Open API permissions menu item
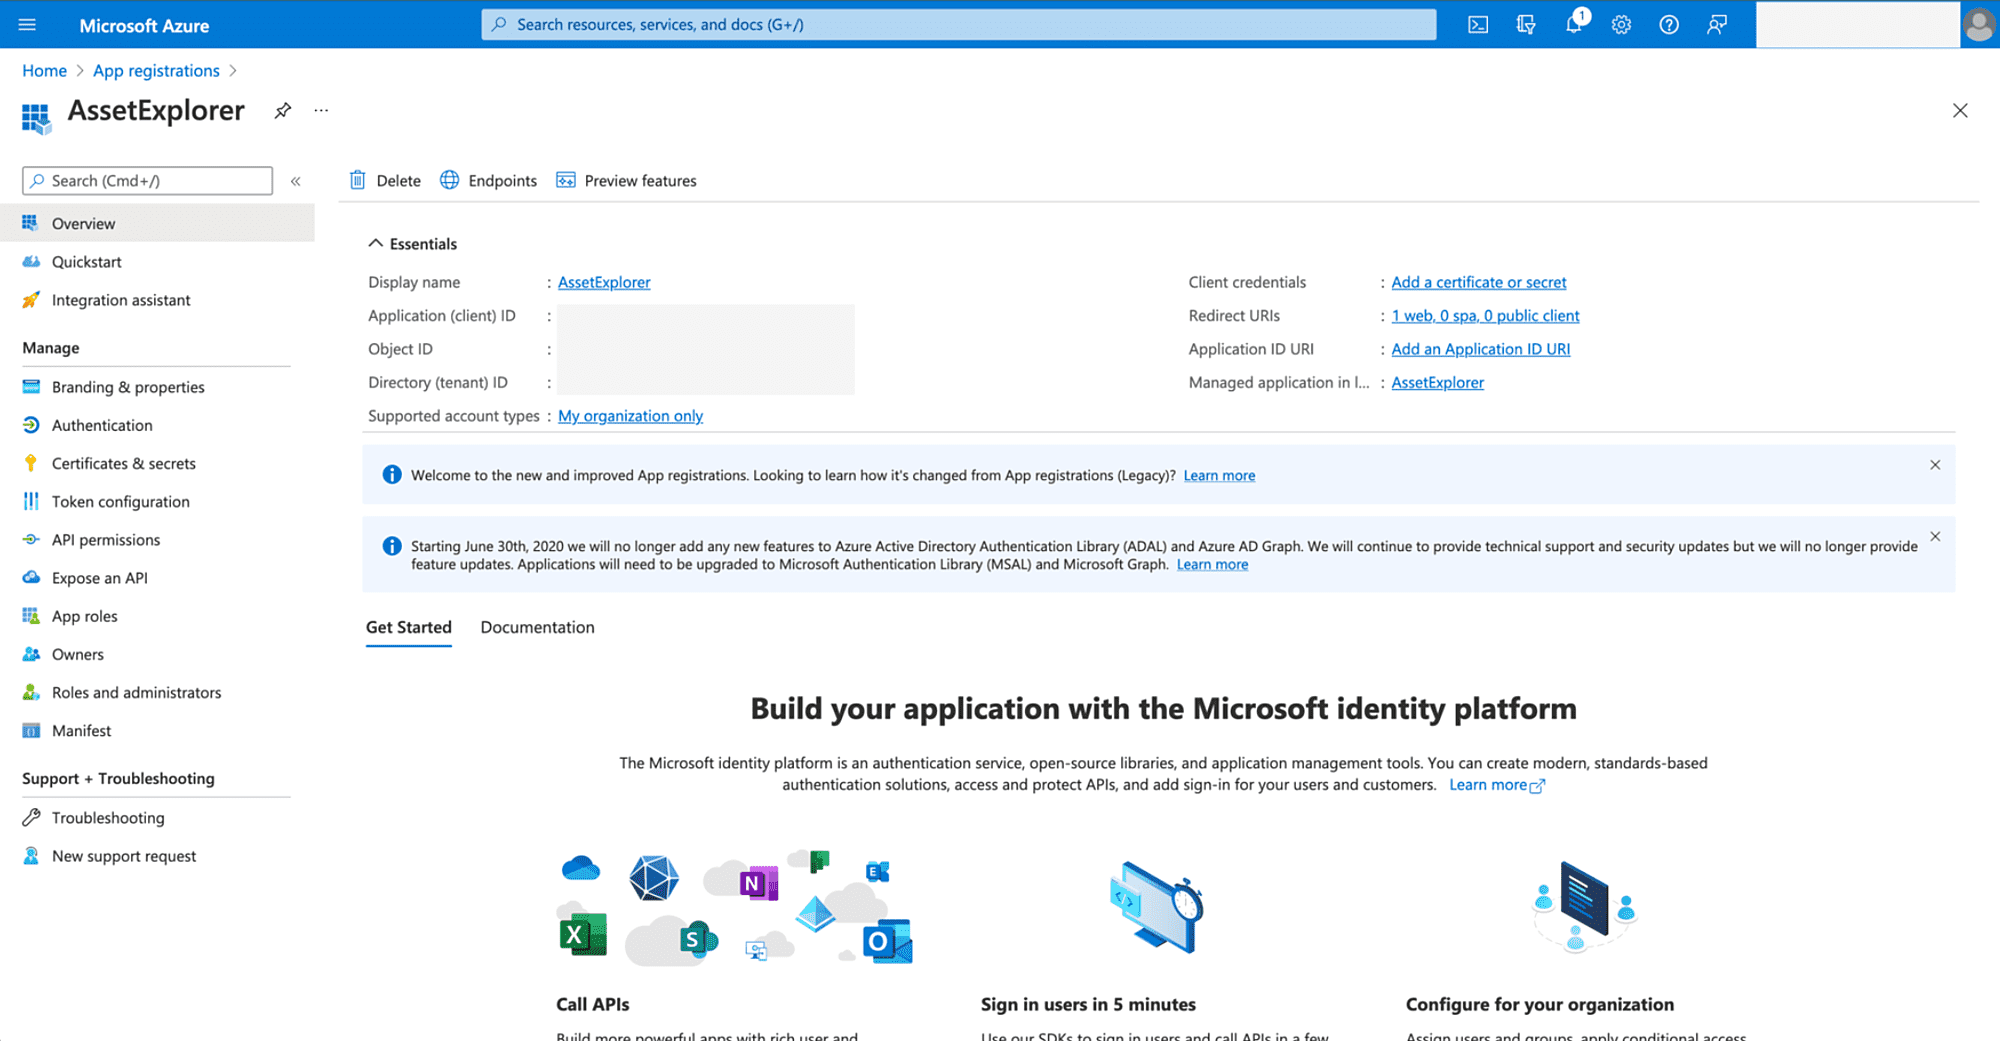 pos(105,540)
